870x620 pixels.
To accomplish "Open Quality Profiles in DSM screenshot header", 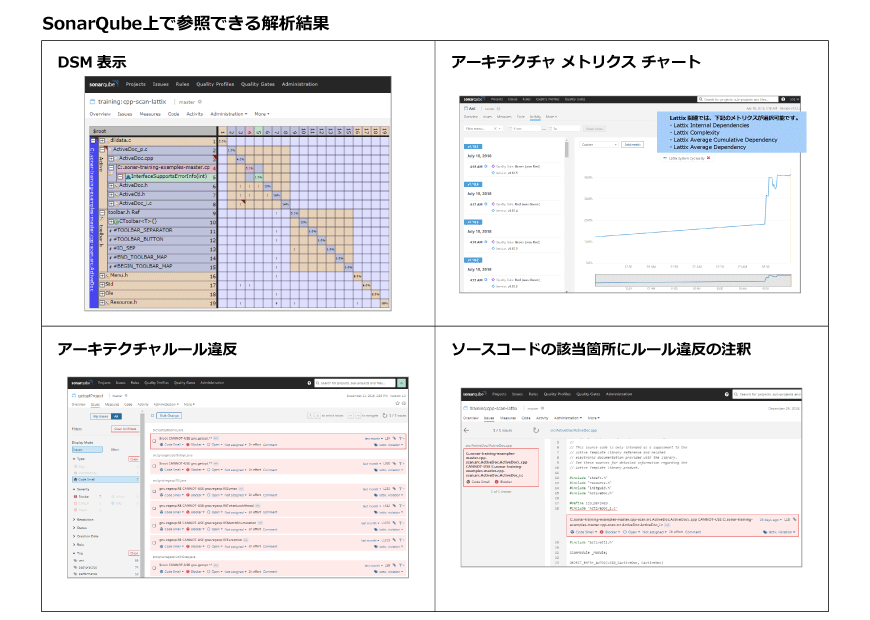I will [x=215, y=84].
